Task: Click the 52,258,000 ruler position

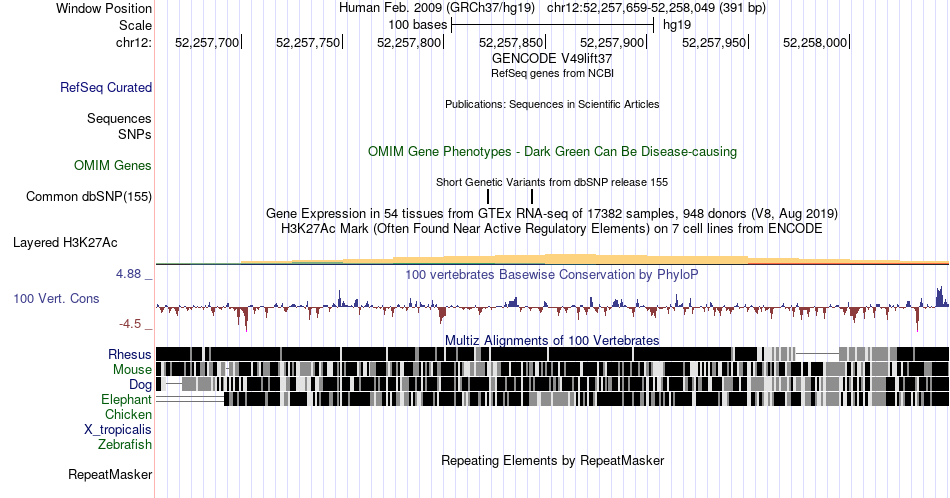Action: [x=816, y=42]
